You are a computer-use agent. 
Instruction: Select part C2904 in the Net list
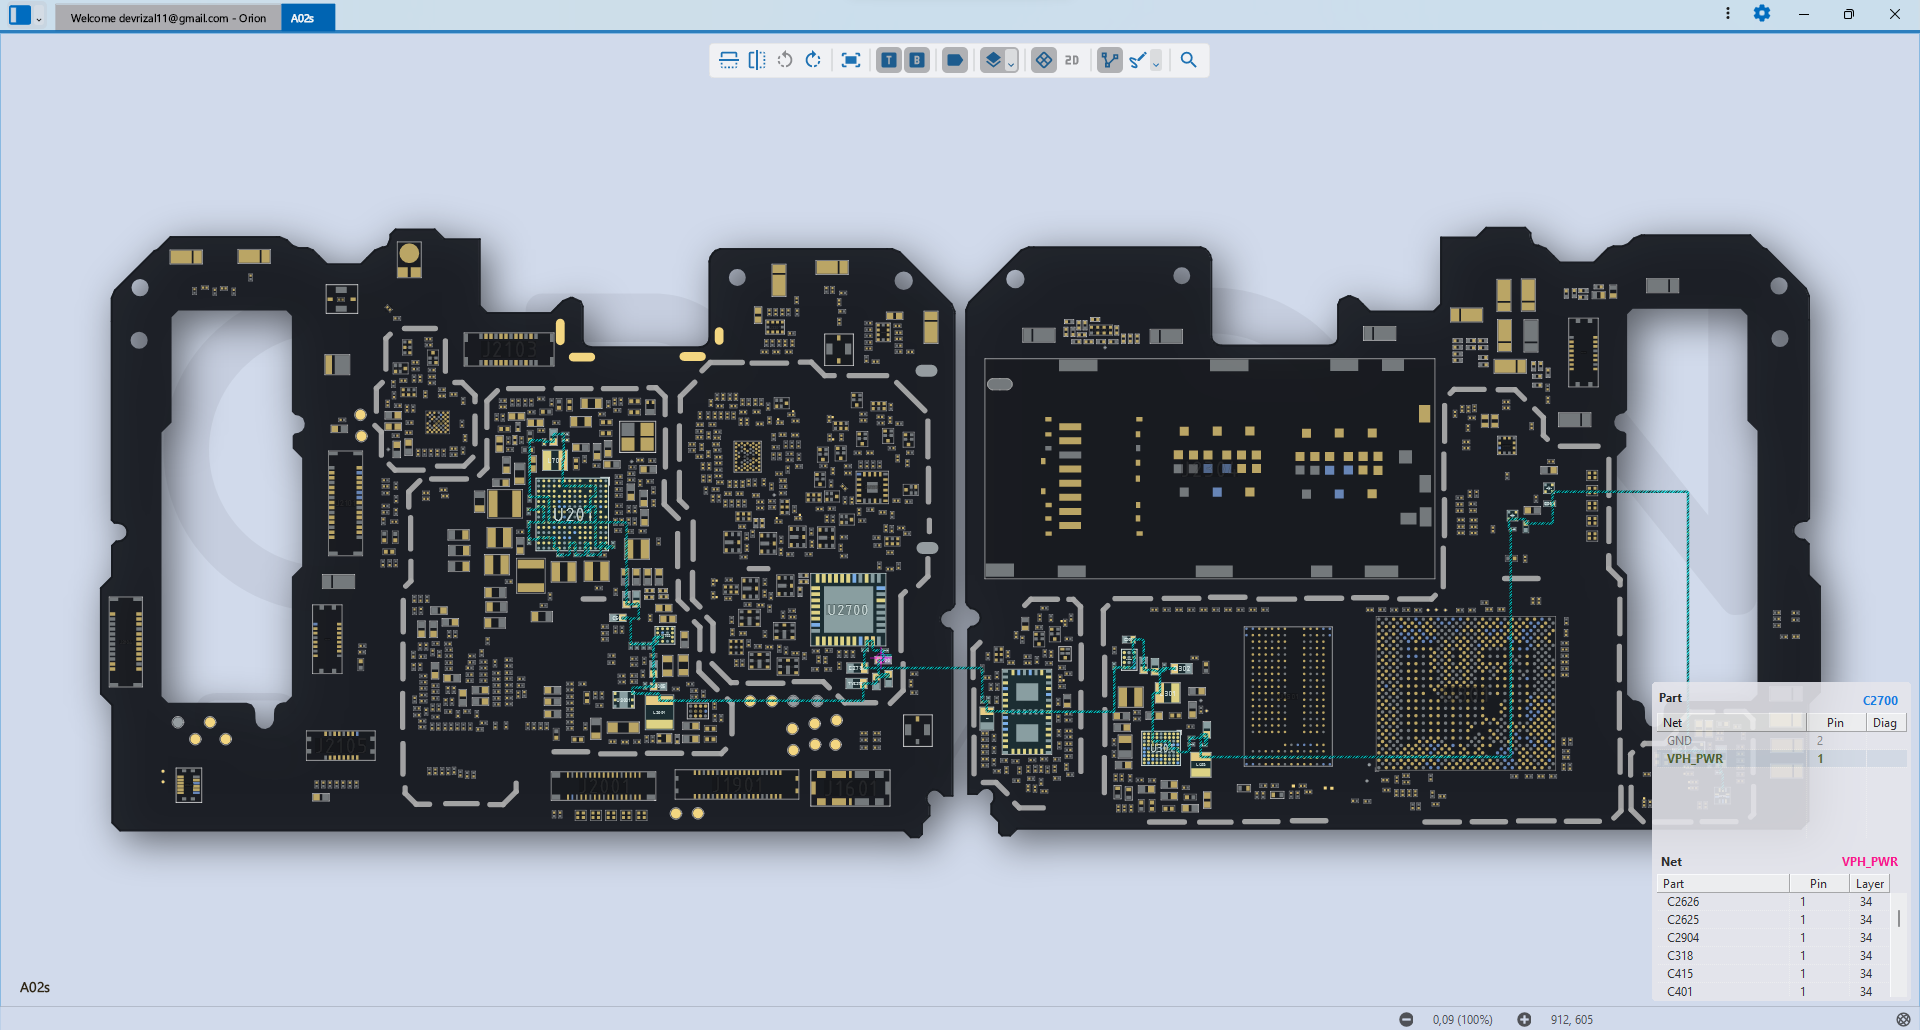click(x=1683, y=938)
